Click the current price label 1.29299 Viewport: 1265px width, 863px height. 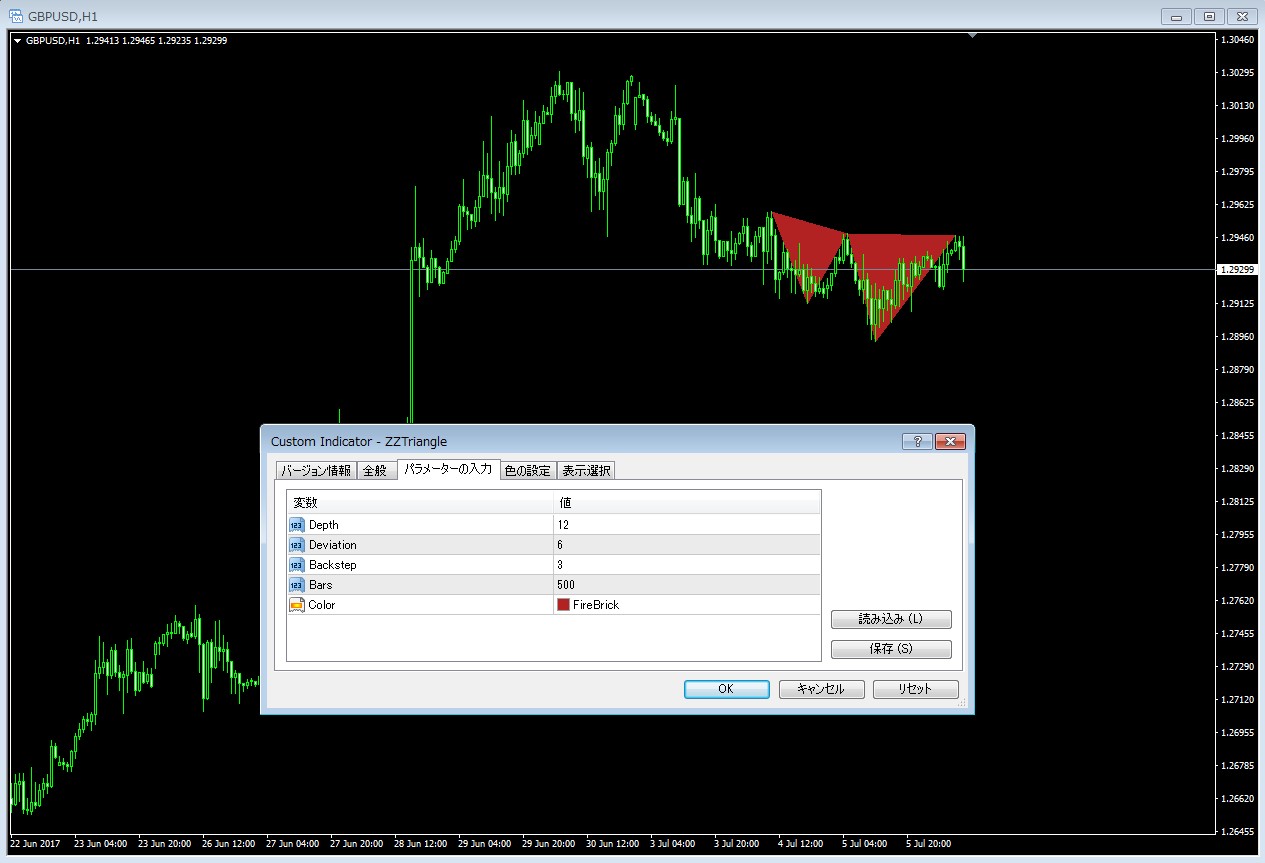pos(1237,270)
